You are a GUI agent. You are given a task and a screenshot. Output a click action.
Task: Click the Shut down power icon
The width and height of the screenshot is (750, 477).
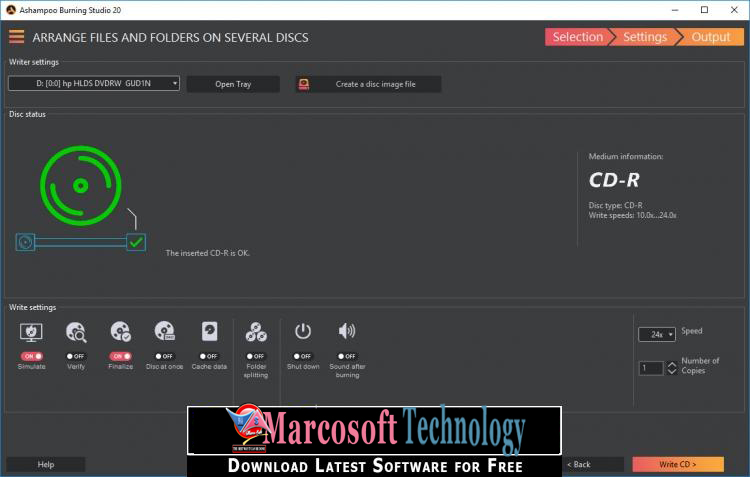[303, 331]
